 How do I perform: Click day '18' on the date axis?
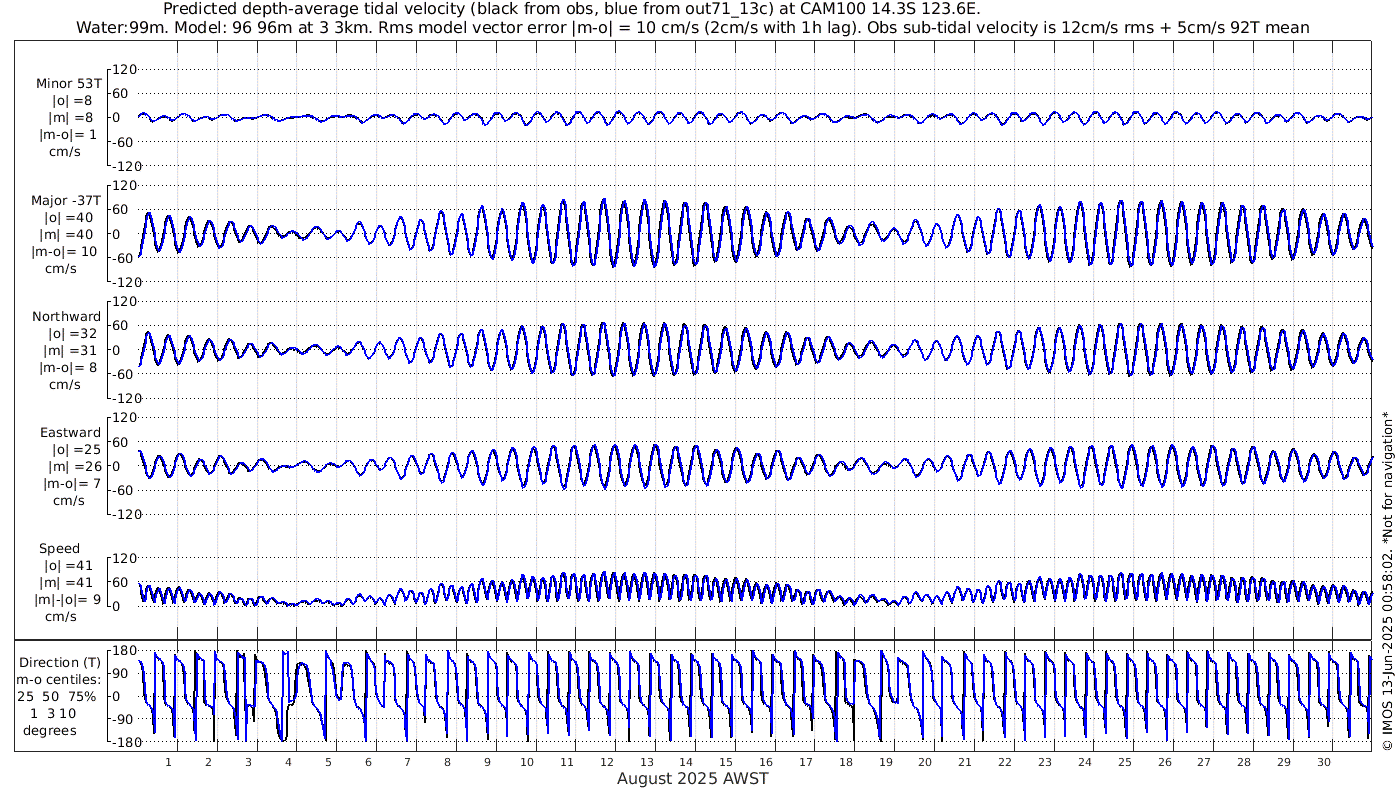click(x=846, y=762)
